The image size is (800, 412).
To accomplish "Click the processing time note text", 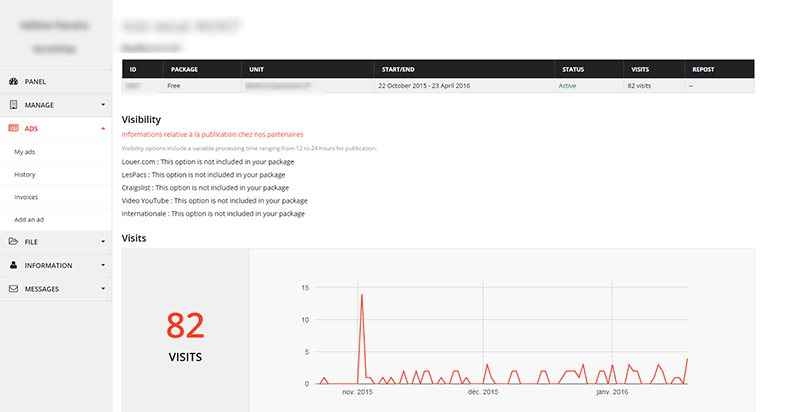I will point(249,148).
